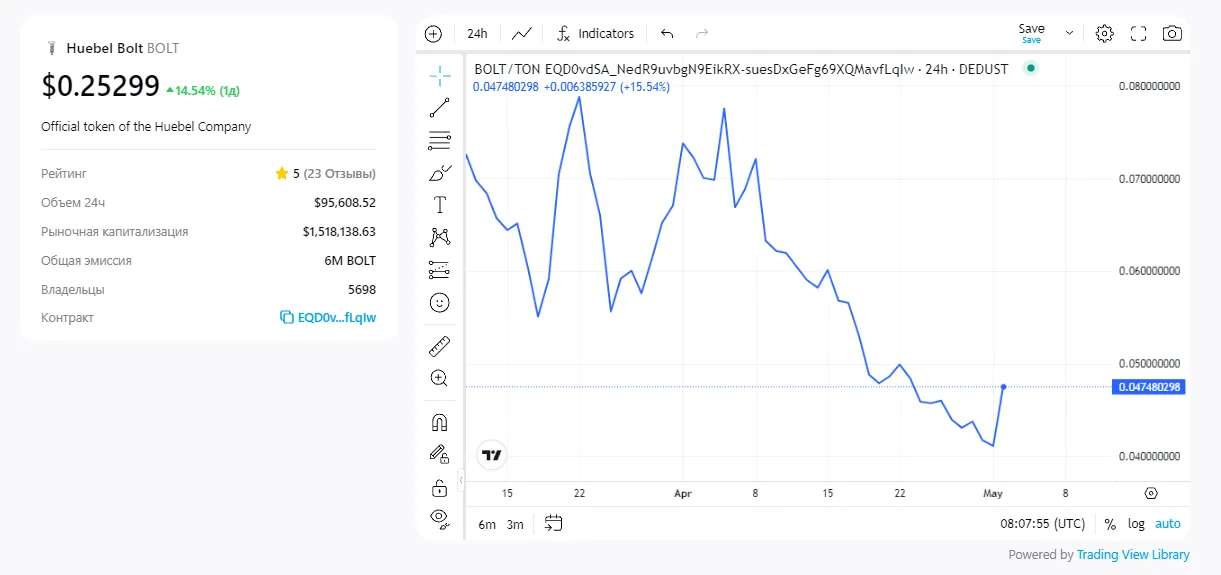Image resolution: width=1221 pixels, height=575 pixels.
Task: Open the 24h interval selector
Action: 477,33
